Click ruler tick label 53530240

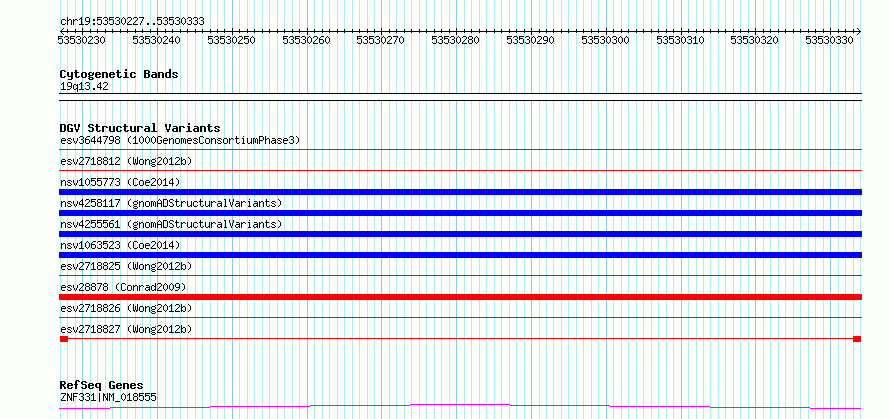click(x=157, y=40)
